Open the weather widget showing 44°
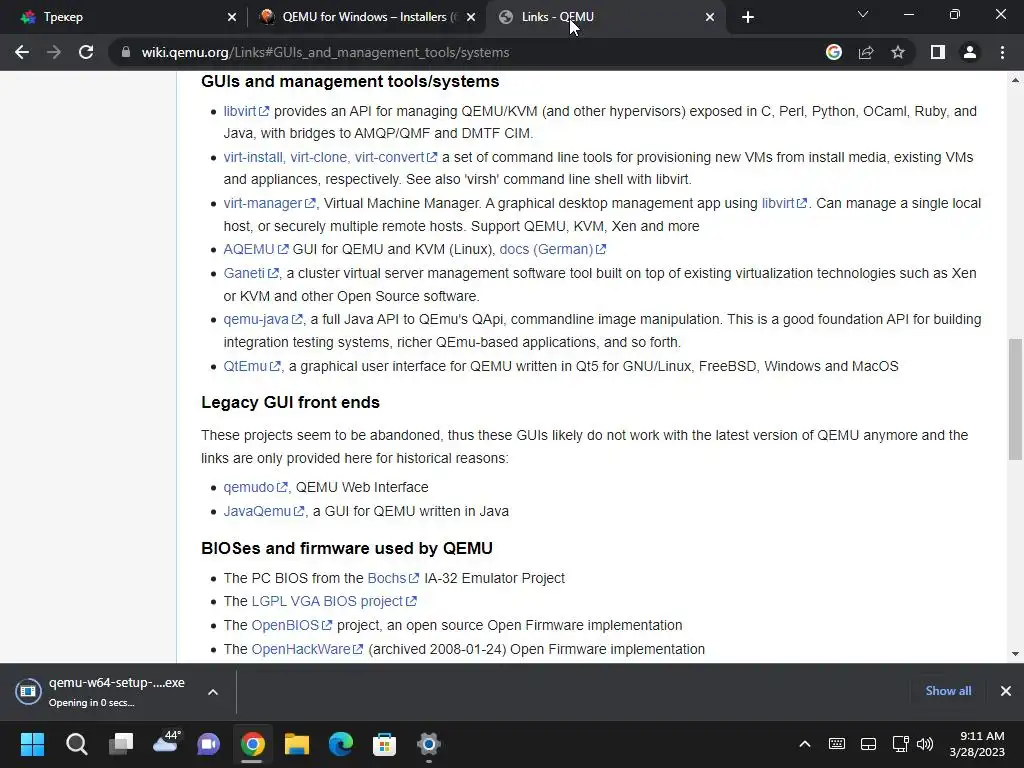Screen dimensions: 1024x768 [x=165, y=742]
